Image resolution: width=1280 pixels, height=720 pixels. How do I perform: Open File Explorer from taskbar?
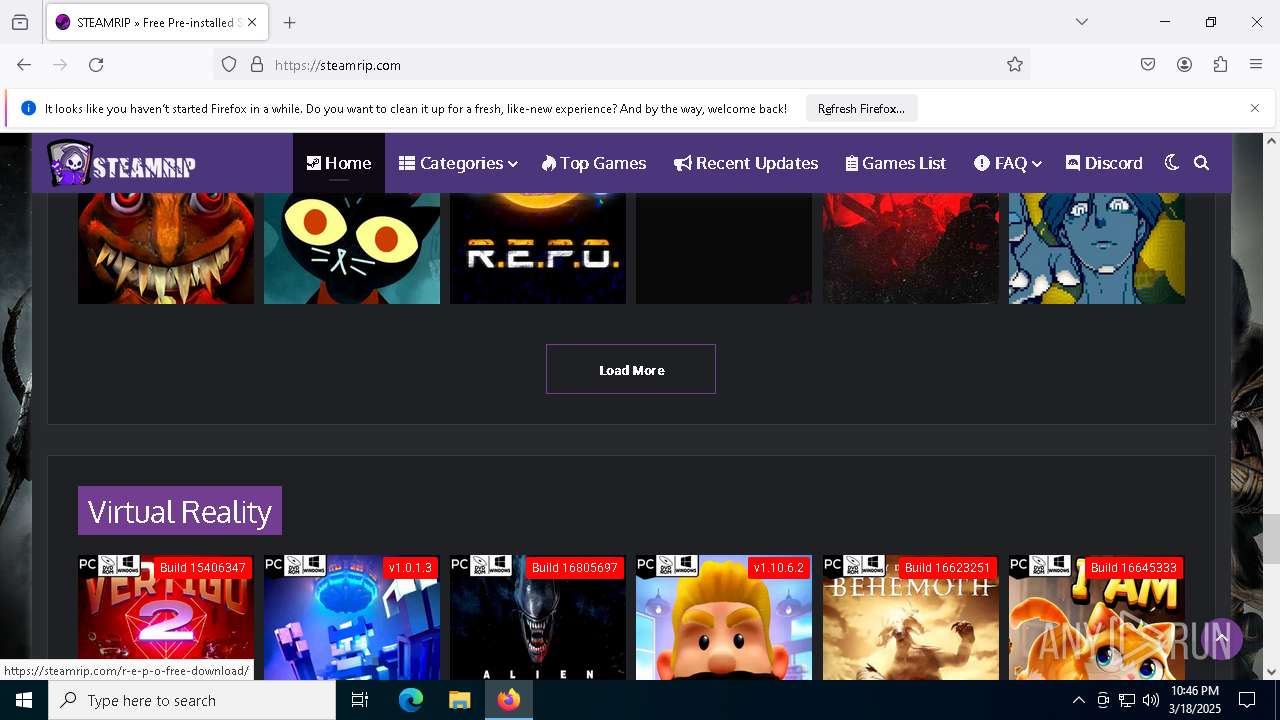tap(459, 700)
